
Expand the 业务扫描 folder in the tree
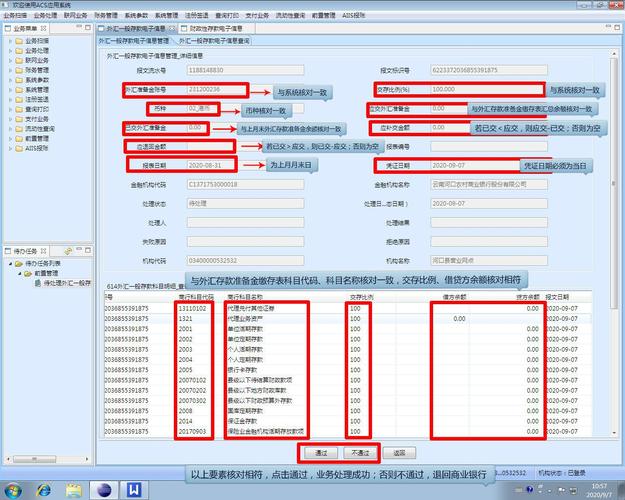pyautogui.click(x=10, y=41)
